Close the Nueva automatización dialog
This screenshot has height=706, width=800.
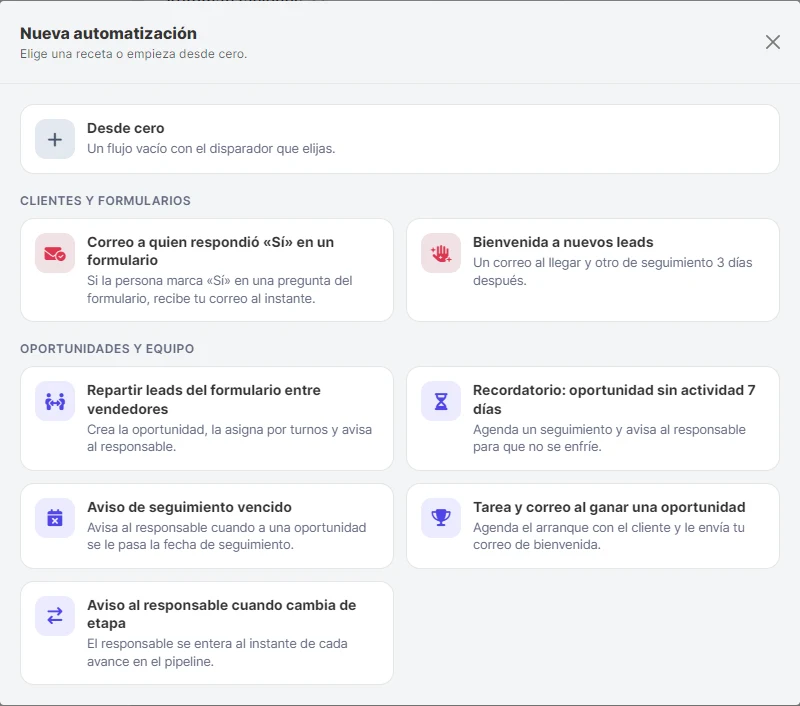[x=772, y=42]
